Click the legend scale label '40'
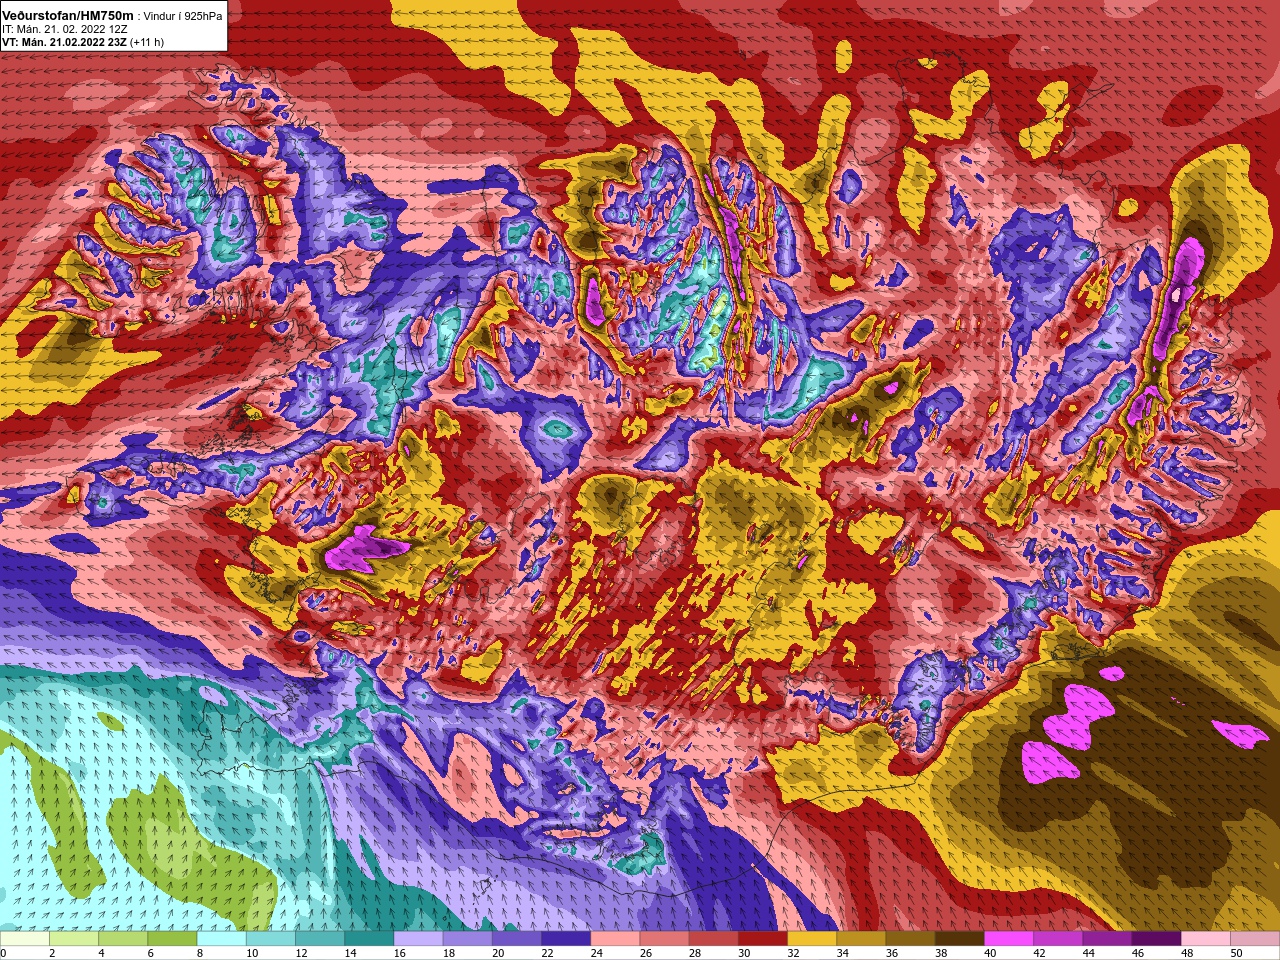 [990, 953]
